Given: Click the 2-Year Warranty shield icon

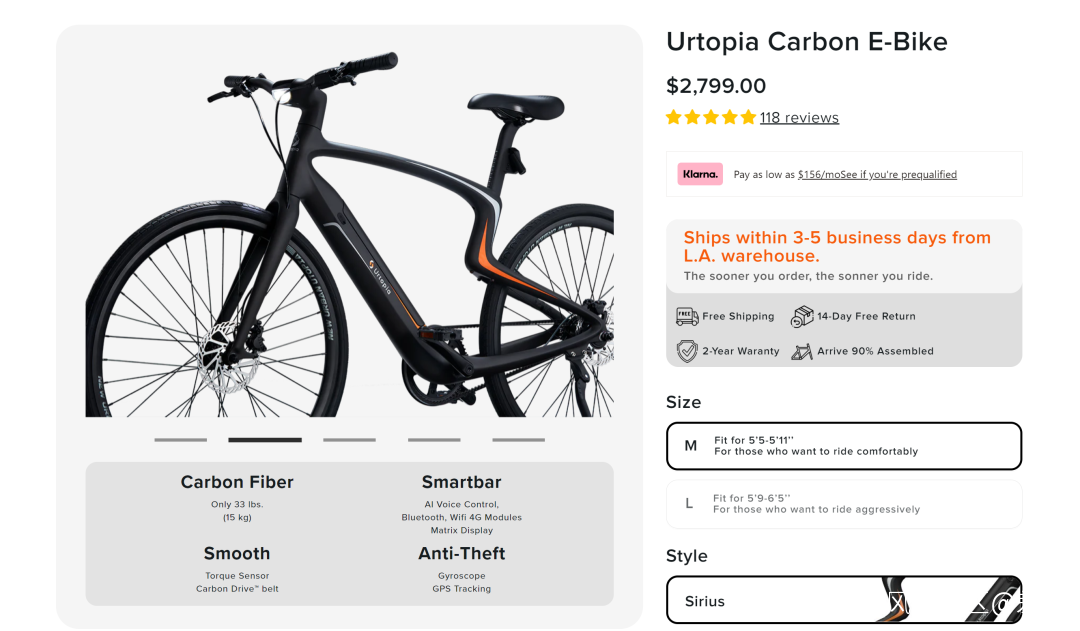Looking at the screenshot, I should (687, 351).
